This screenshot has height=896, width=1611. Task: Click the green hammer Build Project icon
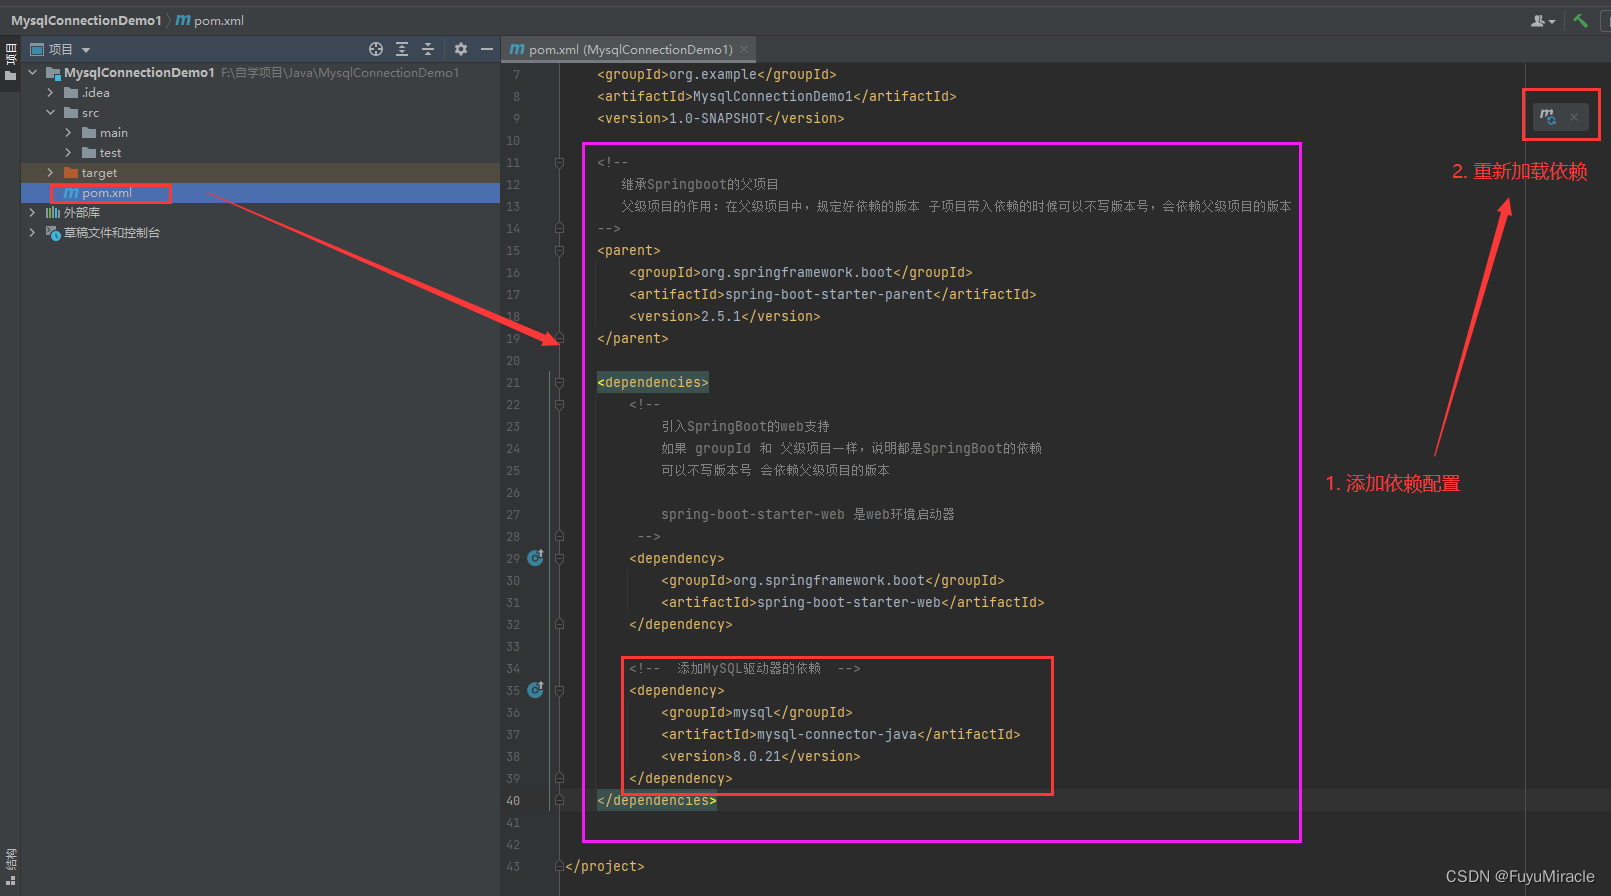pos(1581,20)
